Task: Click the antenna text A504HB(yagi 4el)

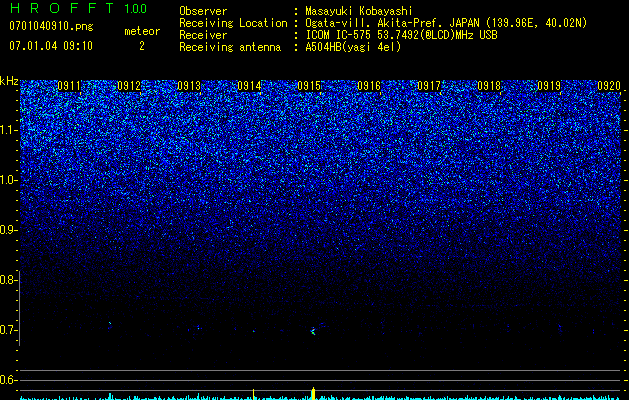Action: 353,47
